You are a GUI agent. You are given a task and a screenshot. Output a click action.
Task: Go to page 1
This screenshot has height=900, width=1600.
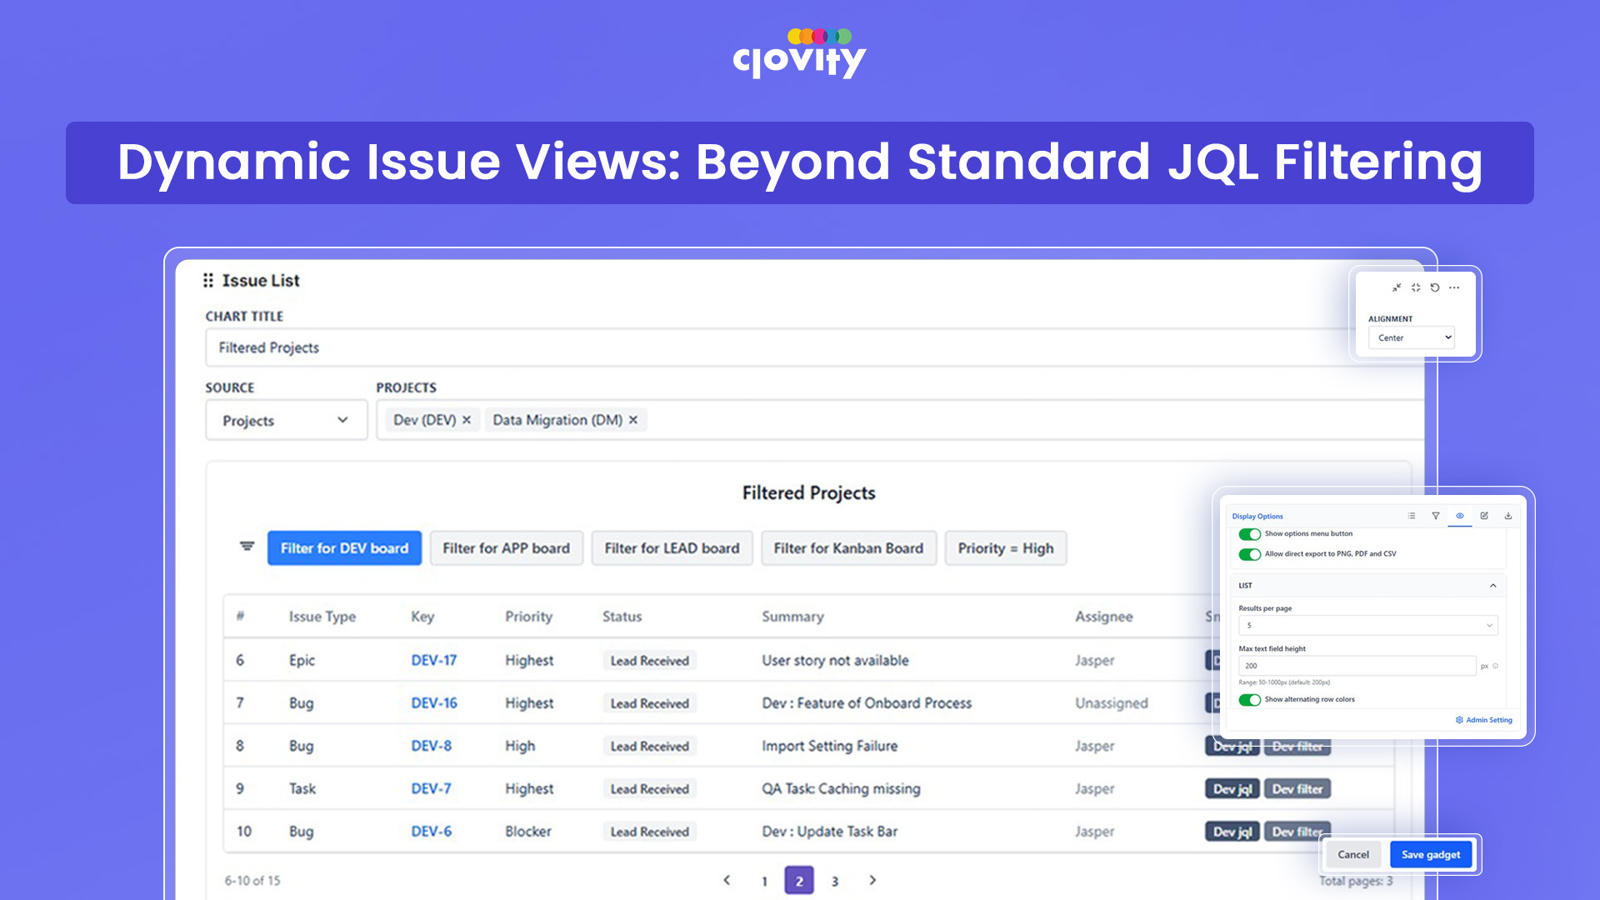(x=764, y=881)
